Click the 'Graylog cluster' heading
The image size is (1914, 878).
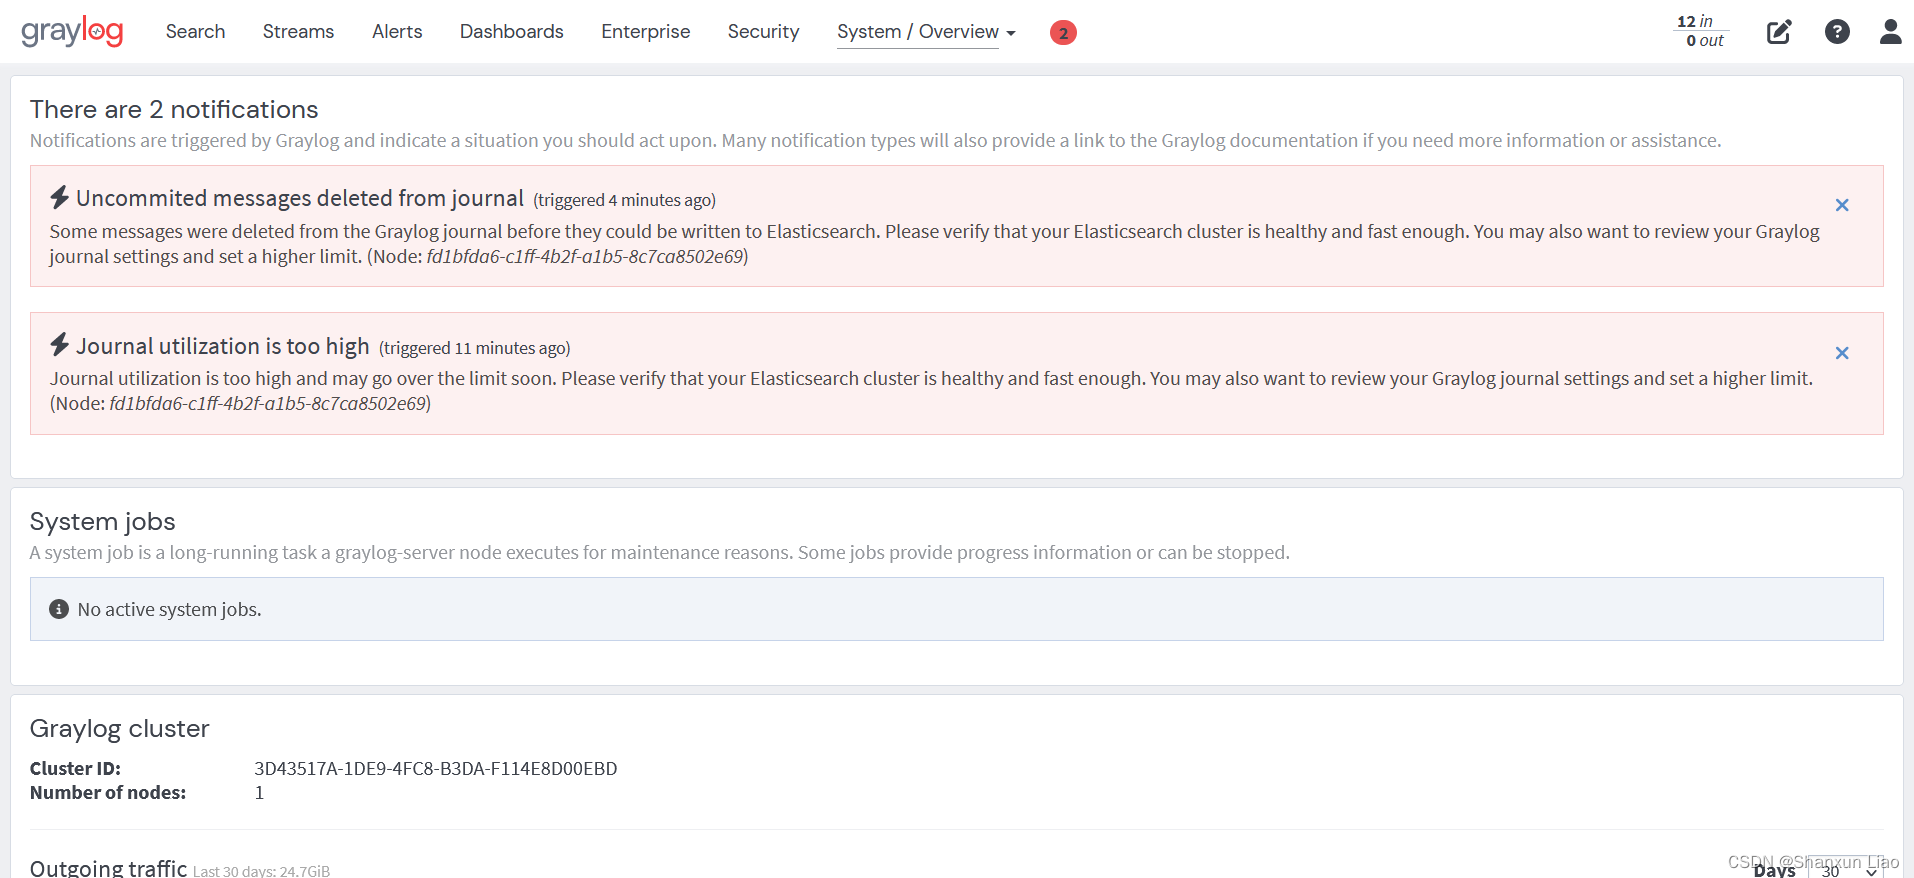pos(119,728)
